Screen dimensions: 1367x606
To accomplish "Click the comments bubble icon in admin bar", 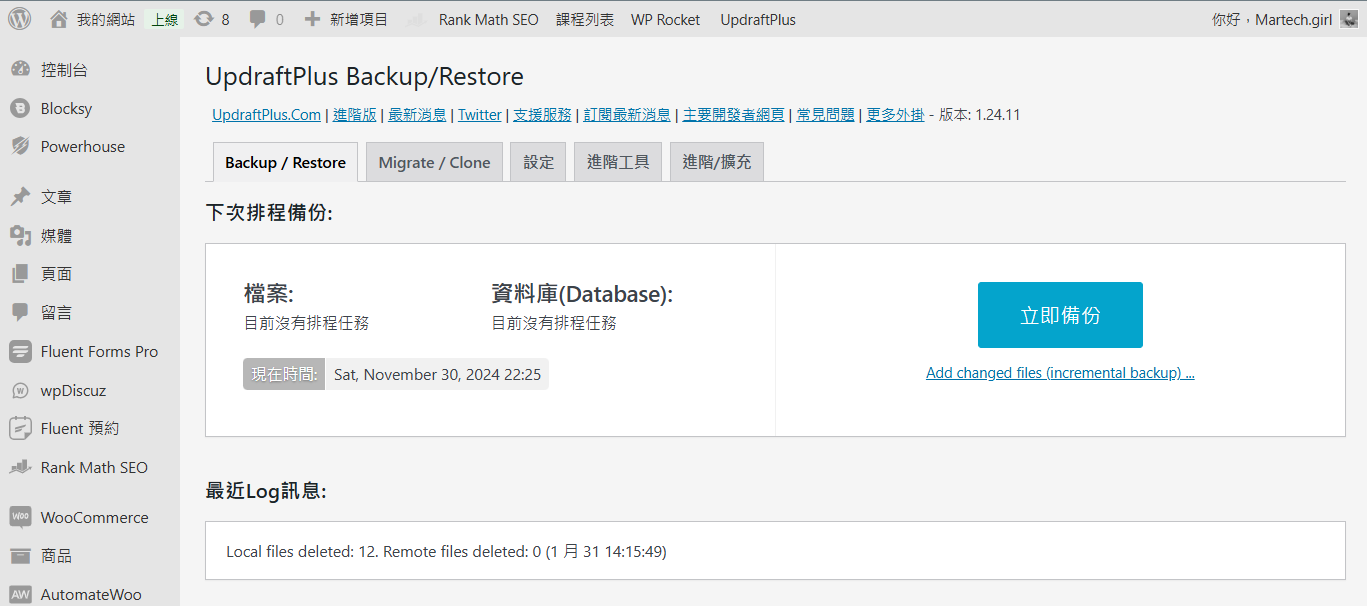I will [258, 19].
